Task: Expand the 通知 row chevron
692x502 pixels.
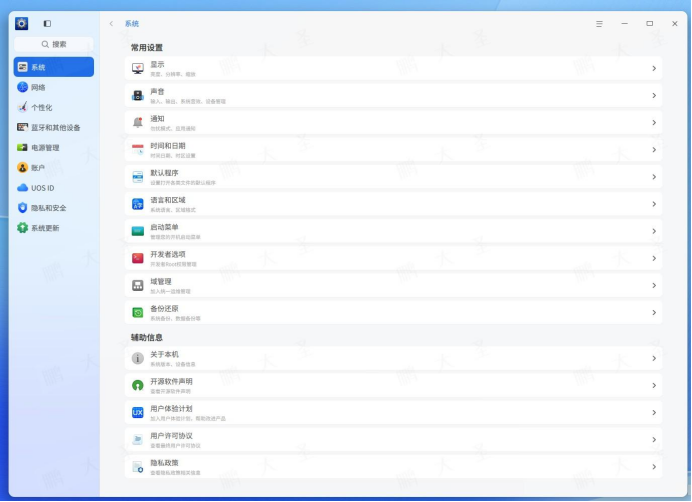Action: [654, 123]
